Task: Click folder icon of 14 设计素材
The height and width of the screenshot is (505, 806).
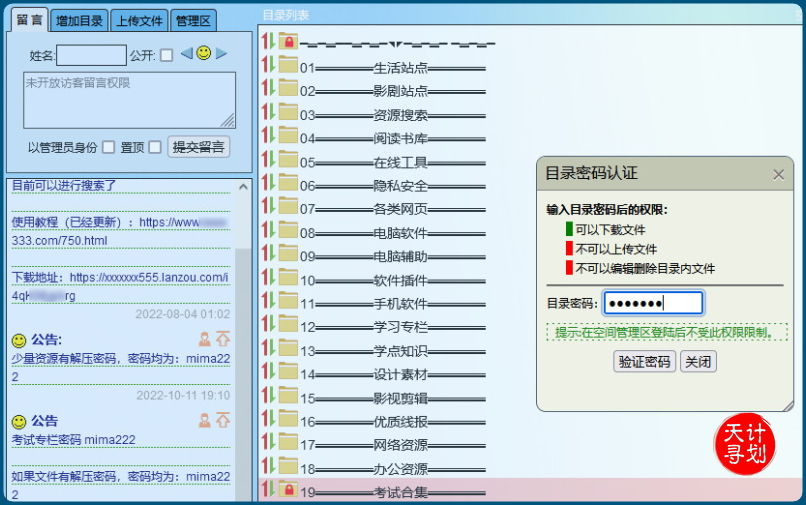Action: (288, 371)
